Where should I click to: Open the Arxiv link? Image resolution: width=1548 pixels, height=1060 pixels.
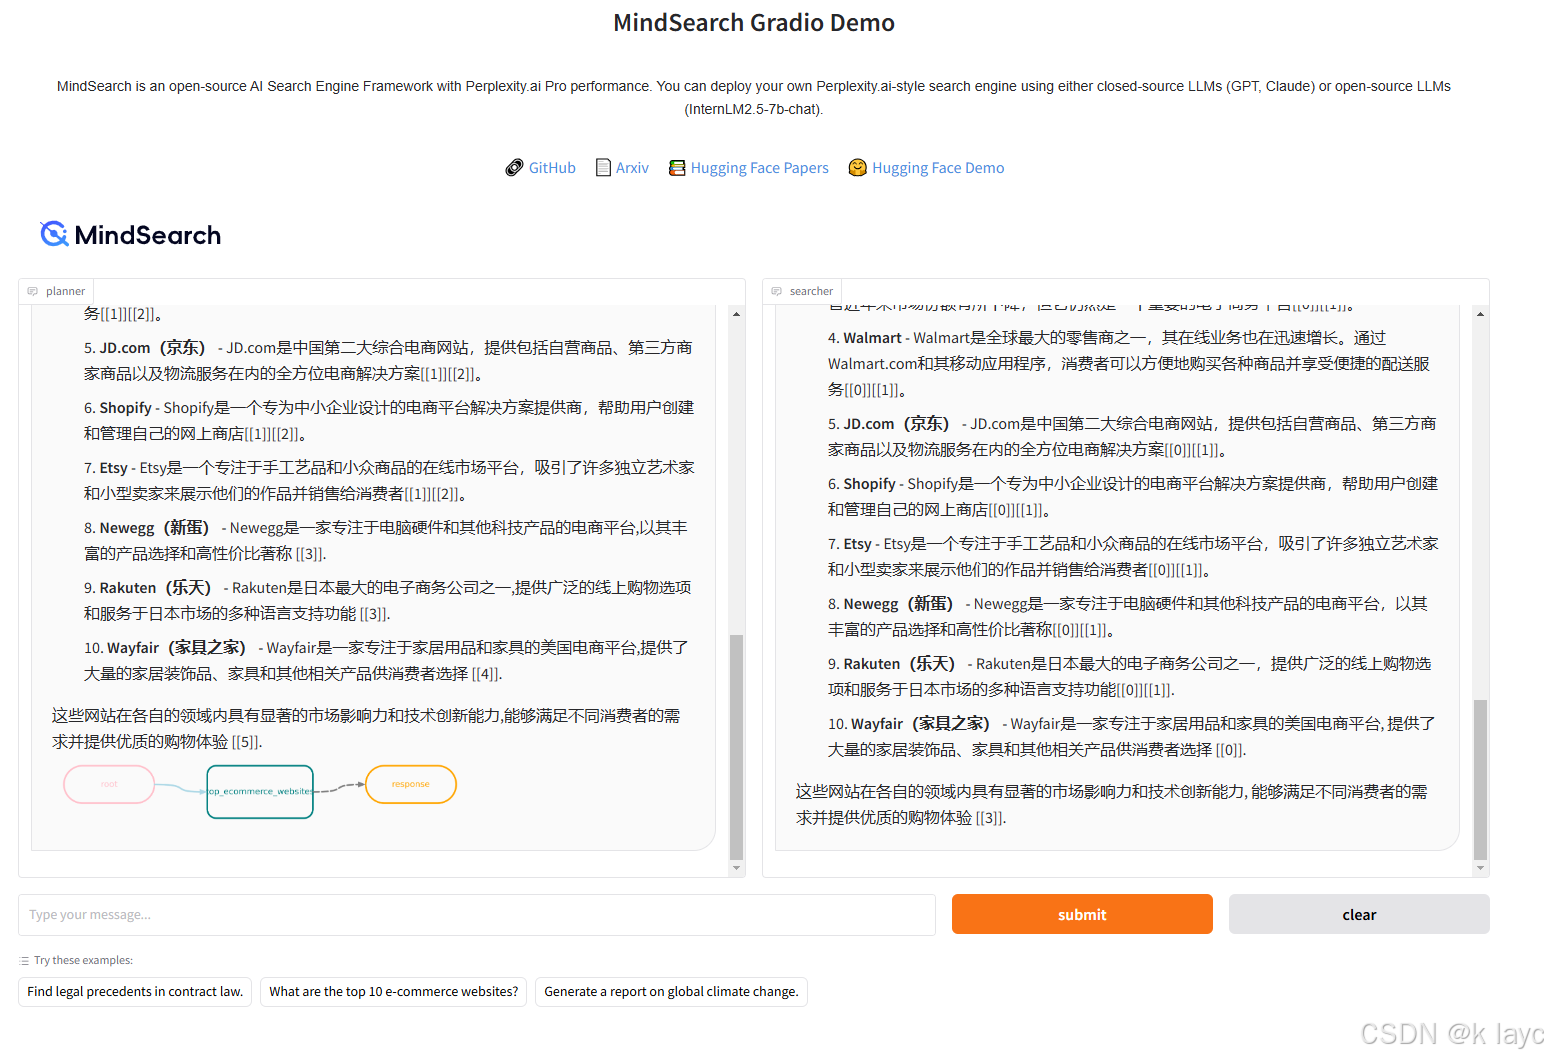[632, 168]
